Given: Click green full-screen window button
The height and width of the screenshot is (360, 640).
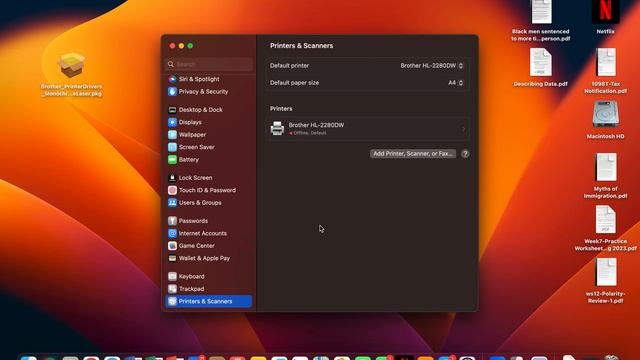Looking at the screenshot, I should click(190, 46).
